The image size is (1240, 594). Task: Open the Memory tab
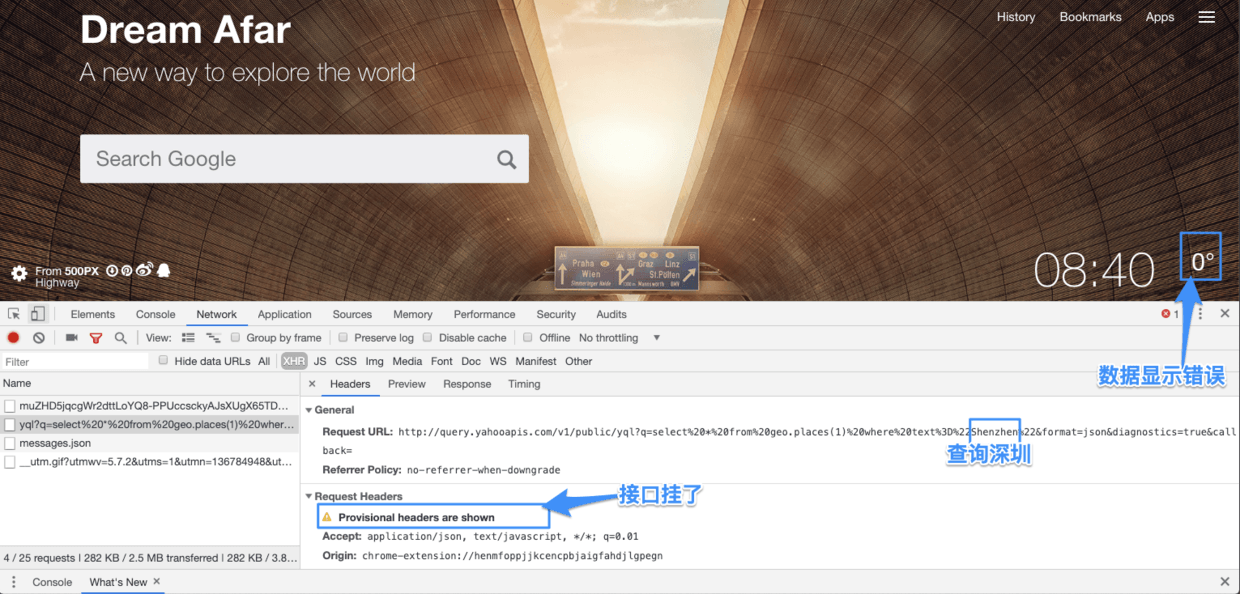pyautogui.click(x=413, y=314)
